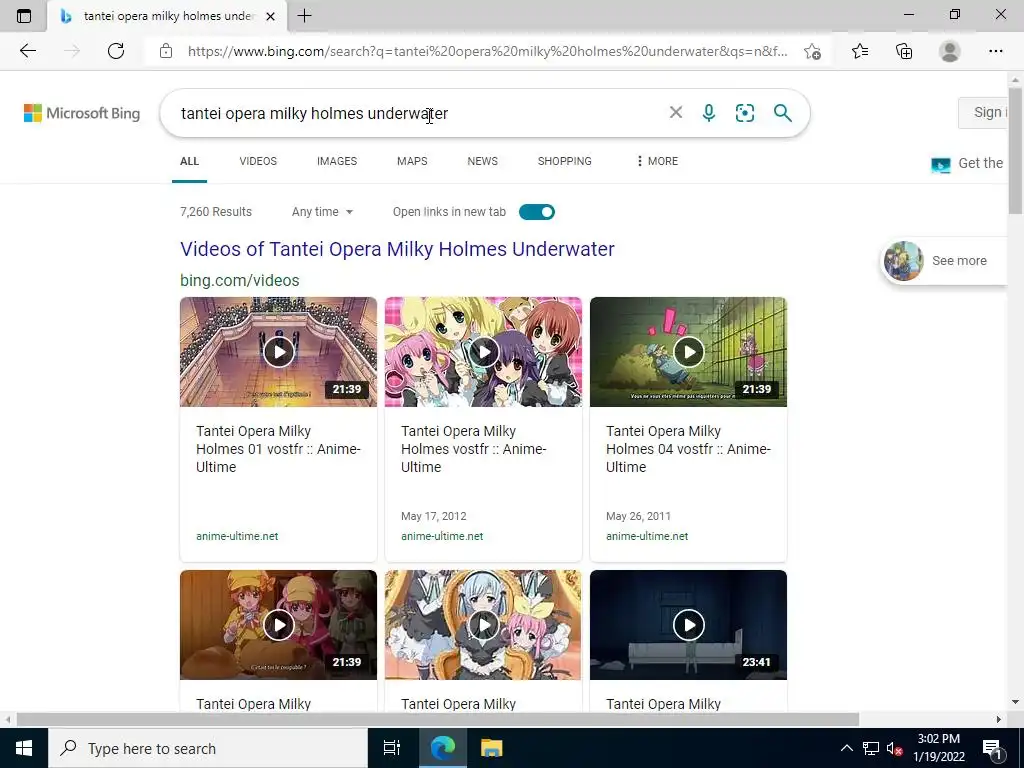Click the magnifier search submit icon
Image resolution: width=1024 pixels, height=768 pixels.
[782, 113]
